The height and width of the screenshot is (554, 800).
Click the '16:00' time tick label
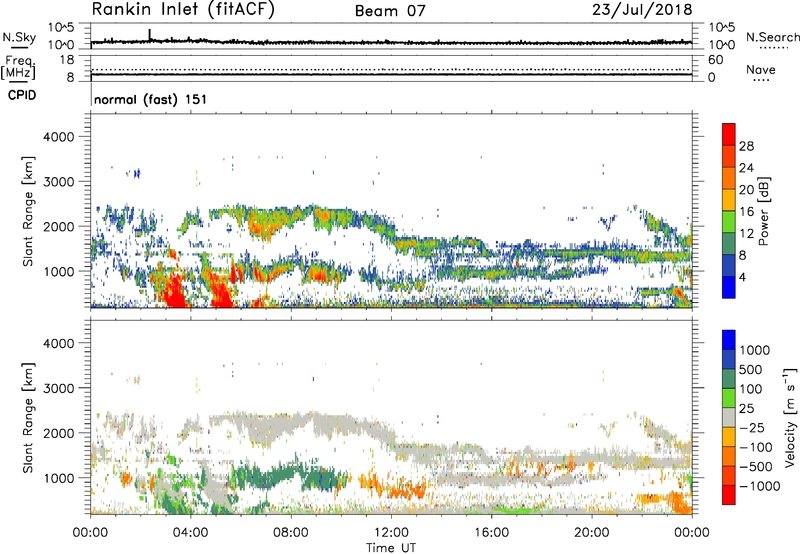491,533
